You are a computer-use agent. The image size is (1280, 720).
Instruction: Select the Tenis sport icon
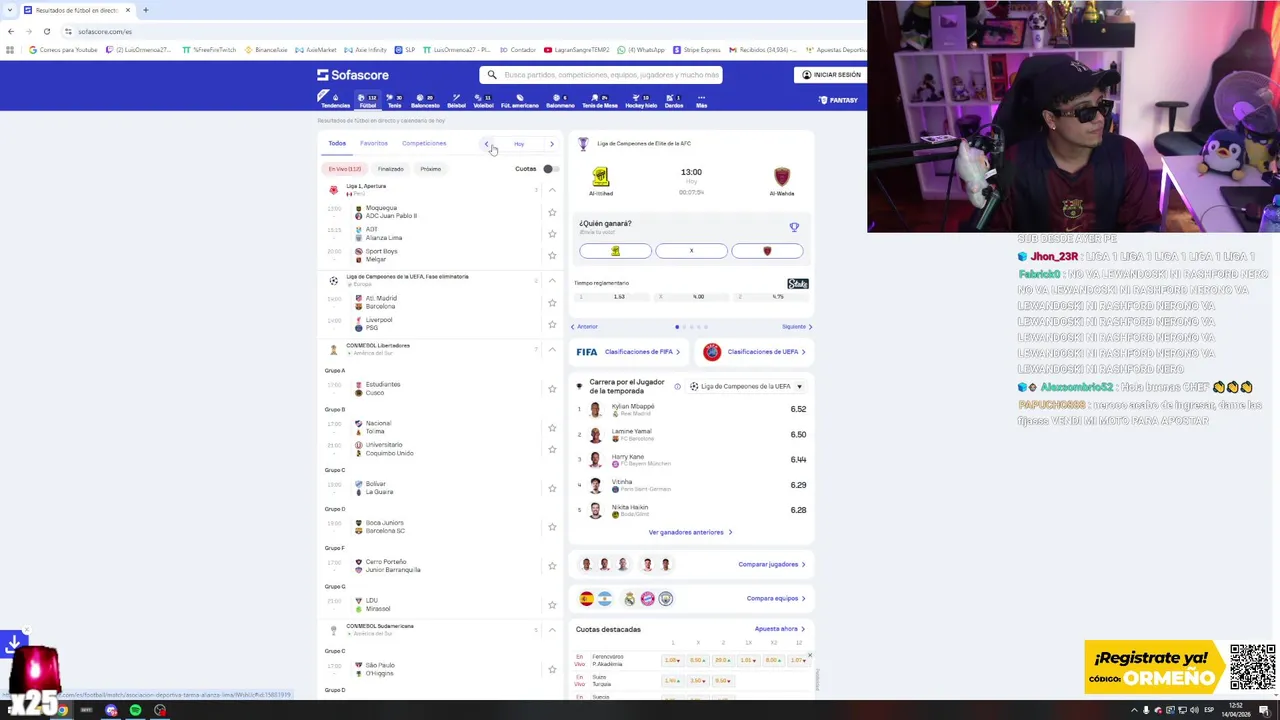(394, 100)
